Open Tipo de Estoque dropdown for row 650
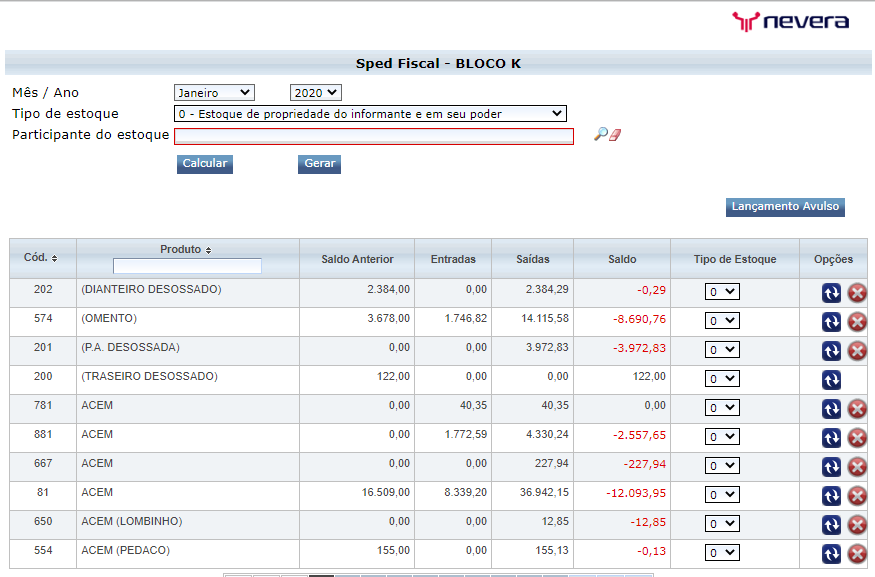Screen dimensions: 875x577 [x=722, y=524]
